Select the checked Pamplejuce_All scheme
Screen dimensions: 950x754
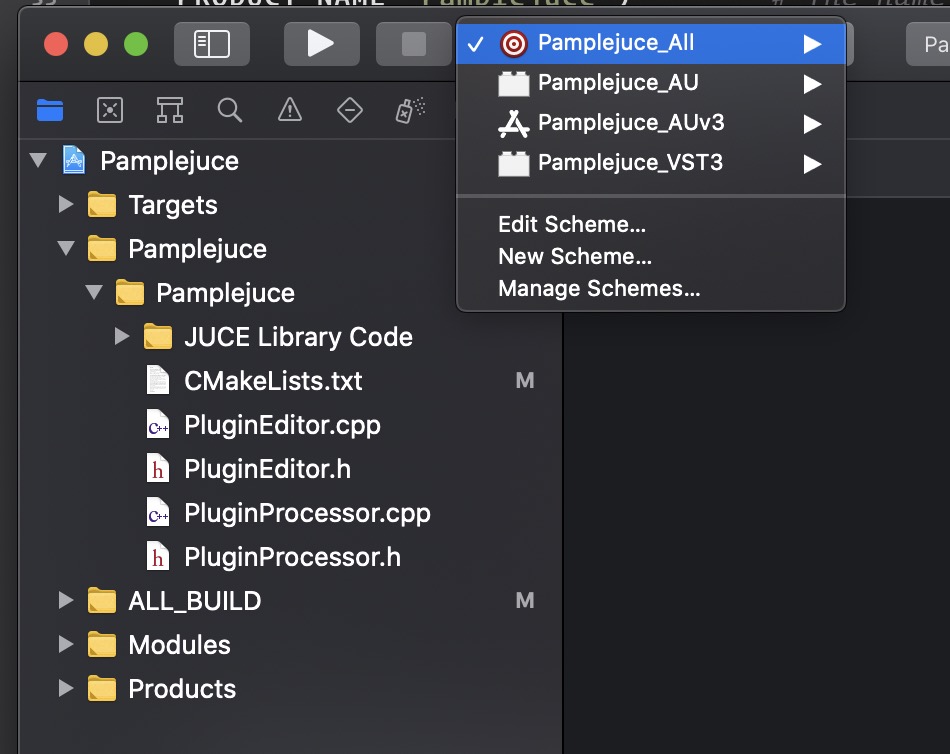pos(616,43)
